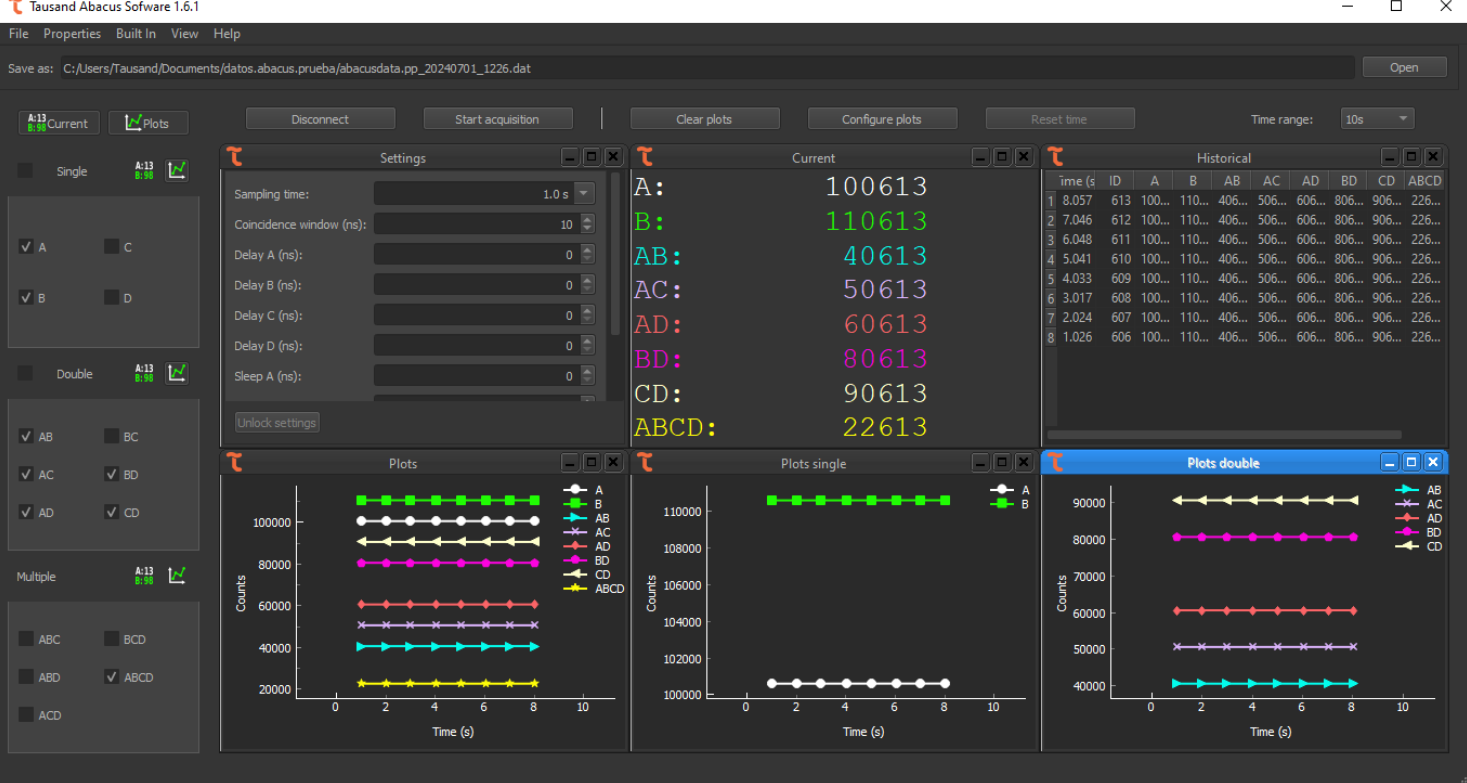The width and height of the screenshot is (1467, 783).
Task: Click the plot icon beside Double
Action: [x=177, y=373]
